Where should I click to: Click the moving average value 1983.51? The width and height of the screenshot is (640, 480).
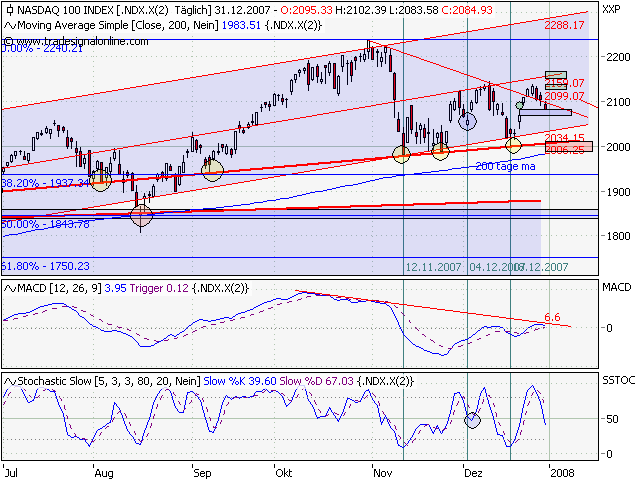coord(241,25)
